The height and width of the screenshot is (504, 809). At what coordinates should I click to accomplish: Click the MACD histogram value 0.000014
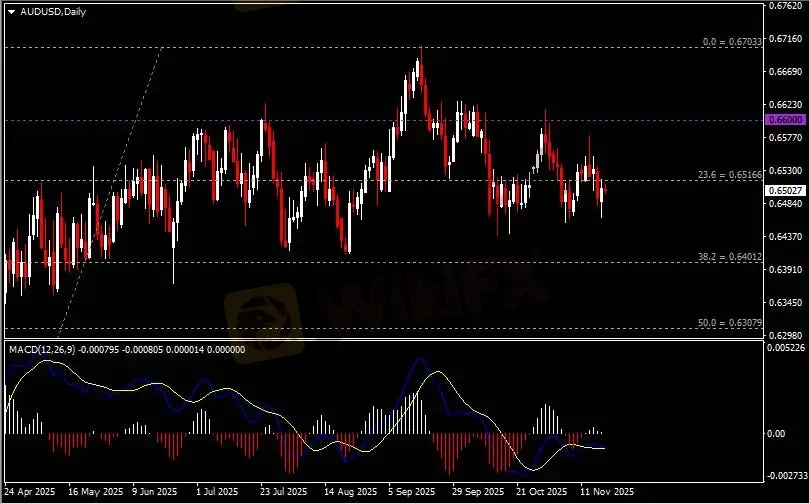185,349
